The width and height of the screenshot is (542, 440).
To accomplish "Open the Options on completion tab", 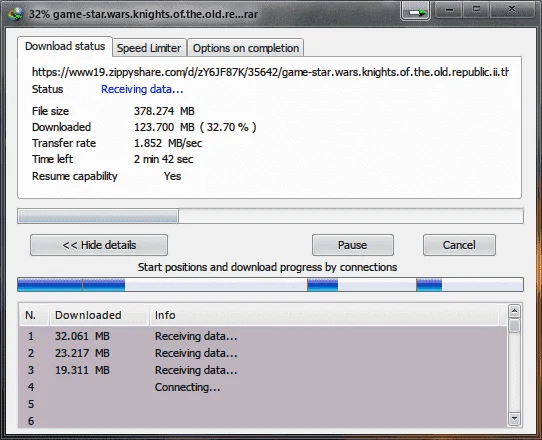I will (x=246, y=48).
